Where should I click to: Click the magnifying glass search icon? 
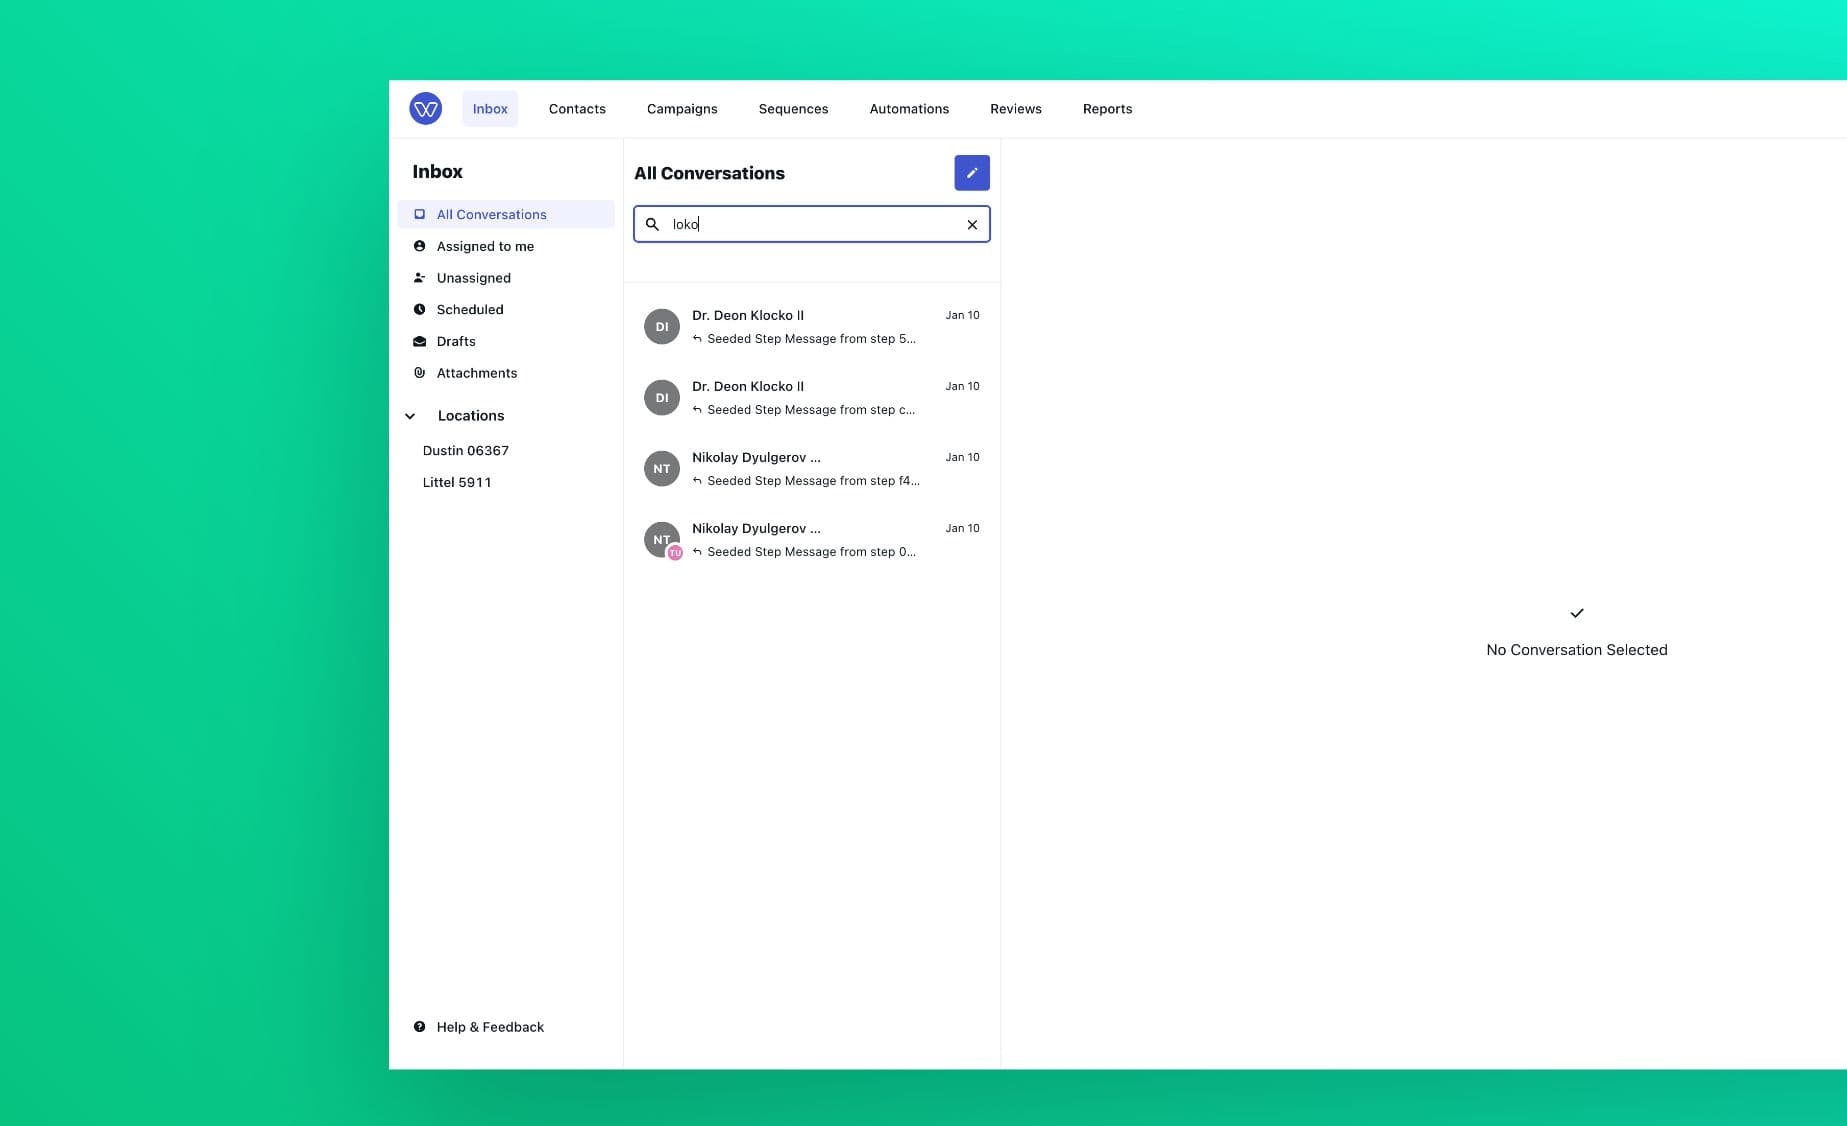(x=652, y=225)
